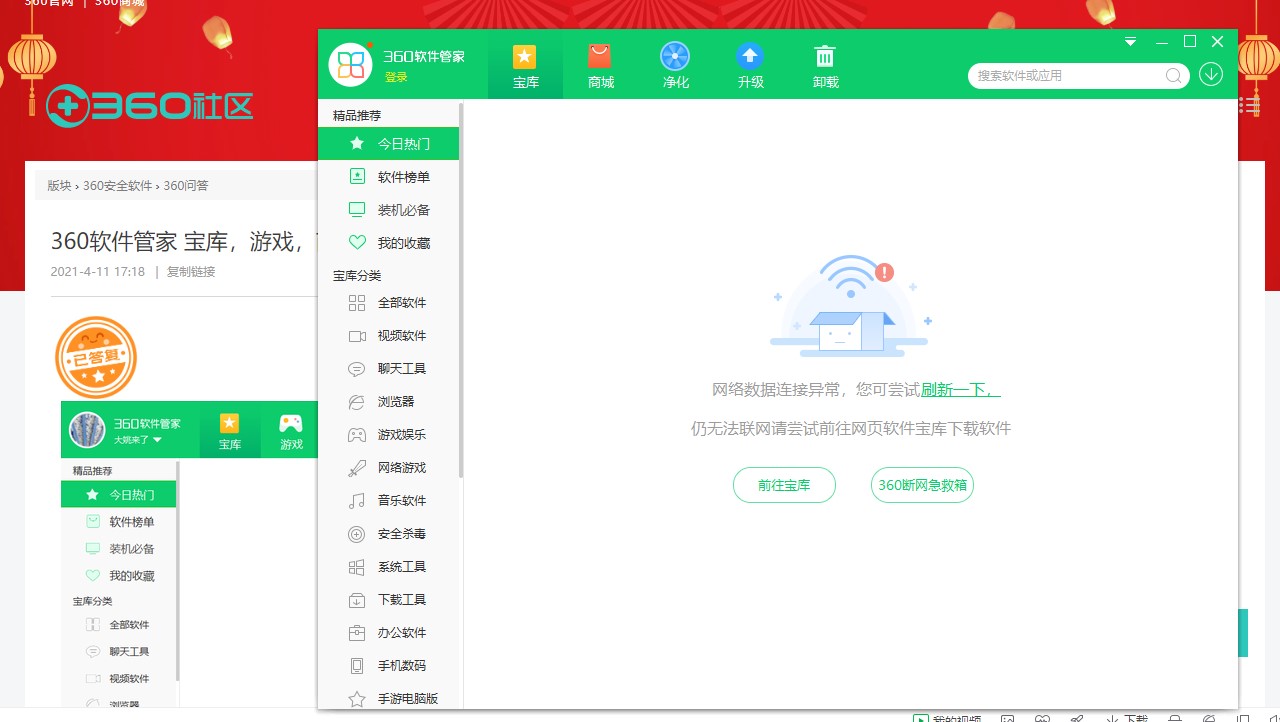Click the 360社区 logo on the web page
The width and height of the screenshot is (1280, 722).
149,105
